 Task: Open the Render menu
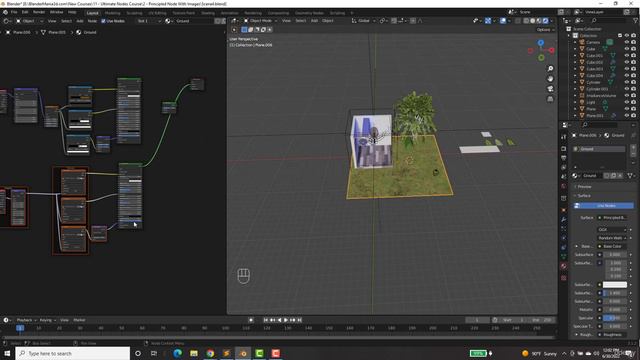(x=39, y=12)
